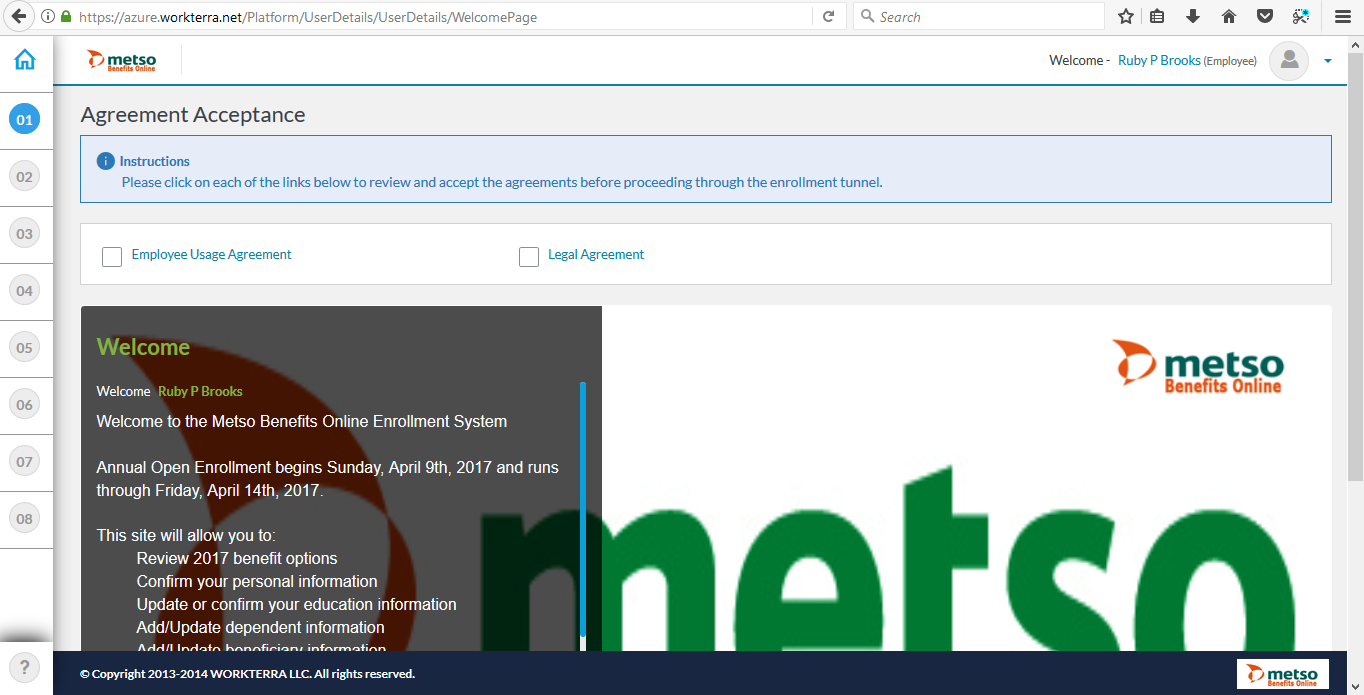Click the green padlock security icon
This screenshot has height=695, width=1364.
pyautogui.click(x=66, y=17)
